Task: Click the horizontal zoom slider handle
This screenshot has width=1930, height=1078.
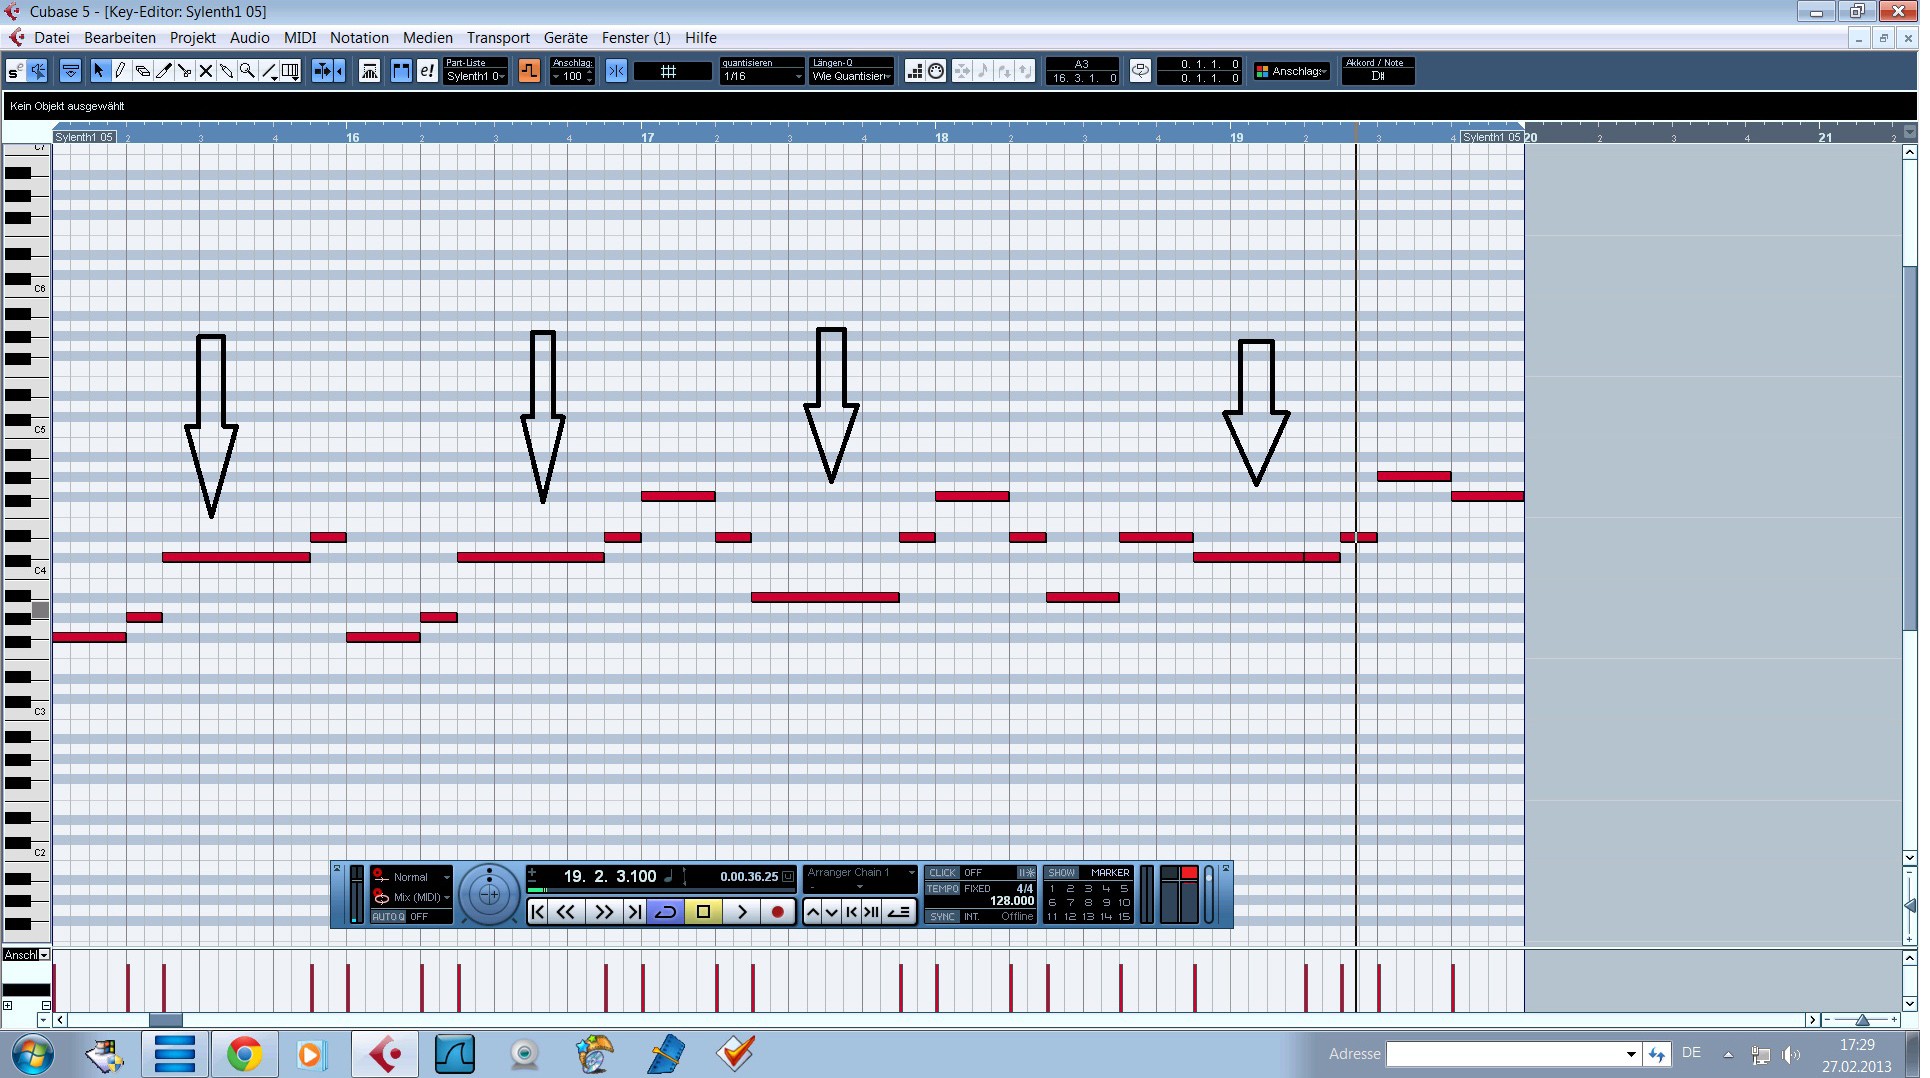Action: pos(1861,1020)
